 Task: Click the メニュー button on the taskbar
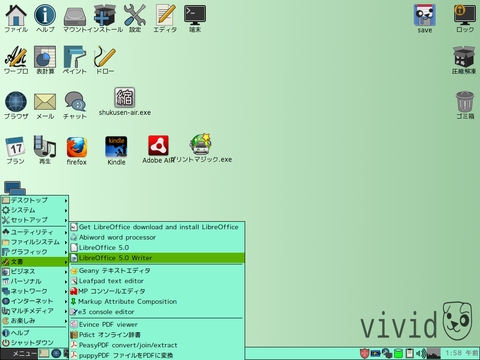(x=19, y=353)
